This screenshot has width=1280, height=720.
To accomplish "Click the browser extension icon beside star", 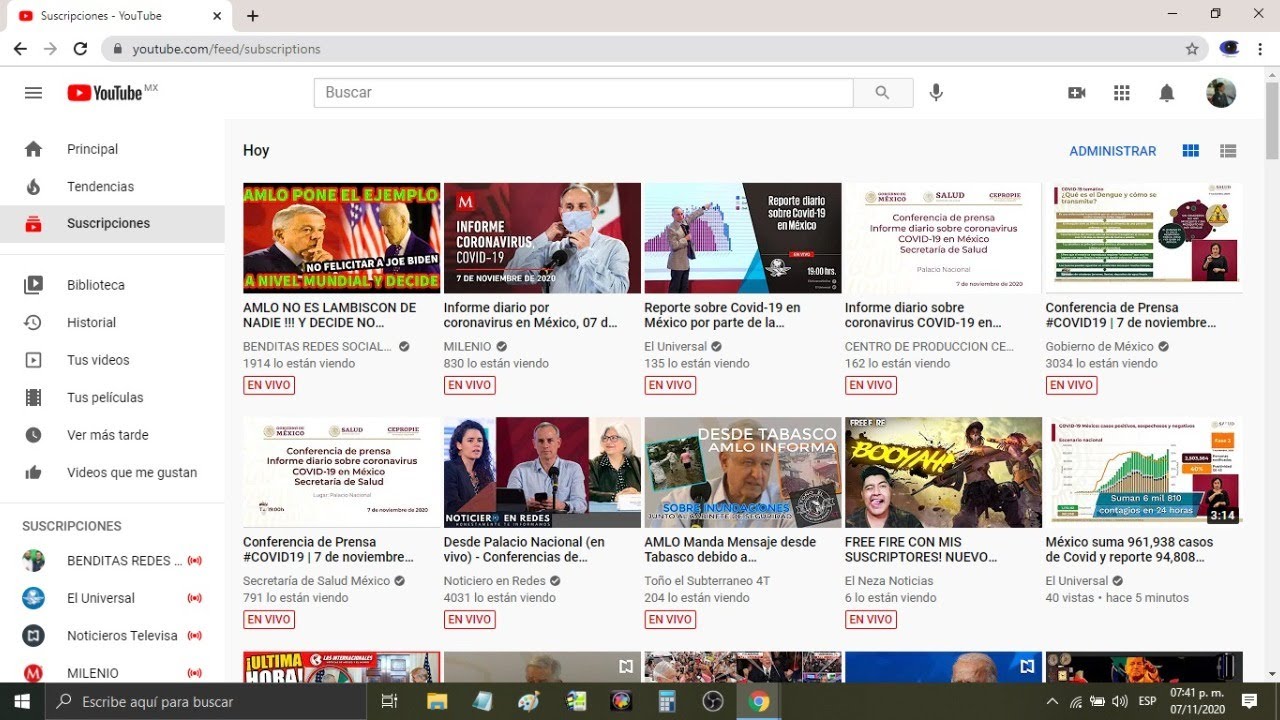I will [1230, 49].
